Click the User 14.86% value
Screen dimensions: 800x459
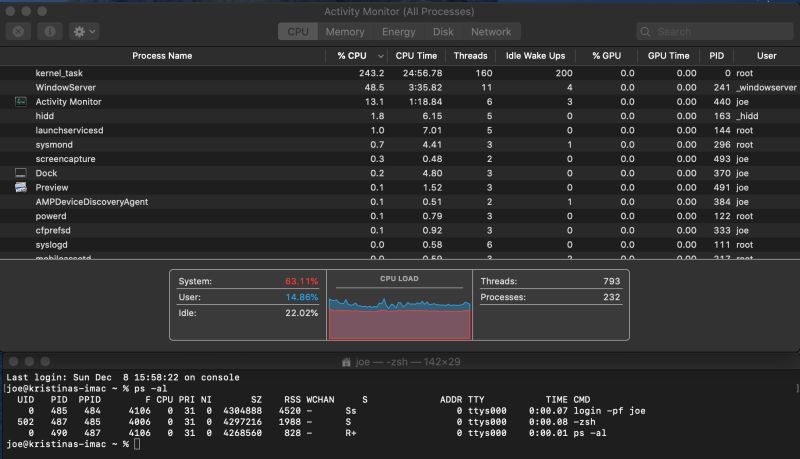[x=302, y=297]
